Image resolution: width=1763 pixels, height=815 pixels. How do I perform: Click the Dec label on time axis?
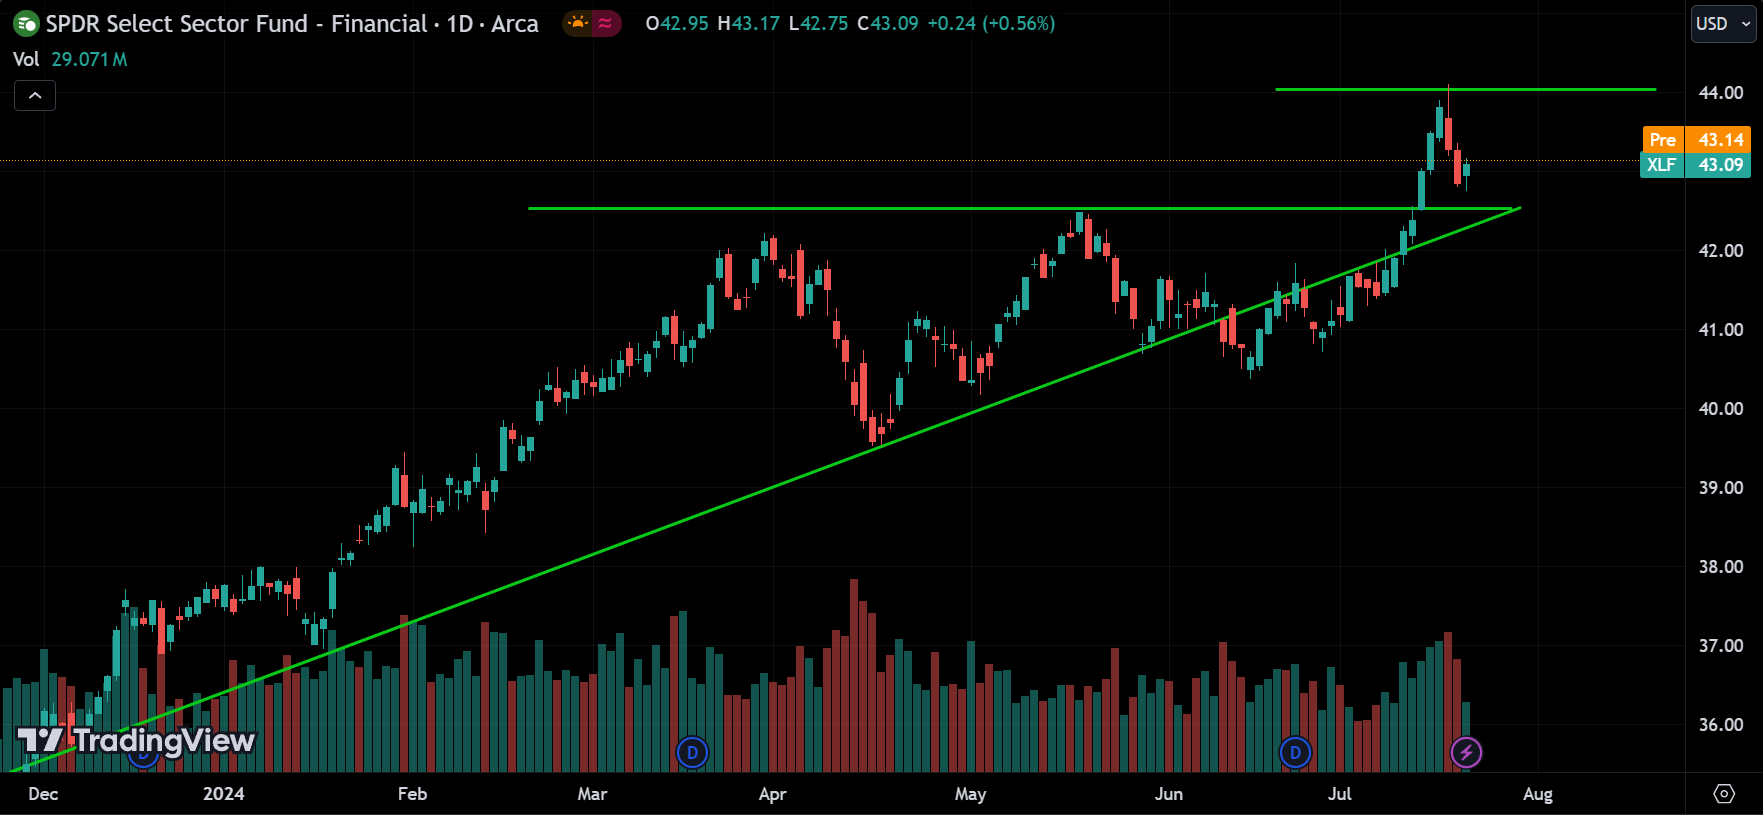click(x=43, y=794)
